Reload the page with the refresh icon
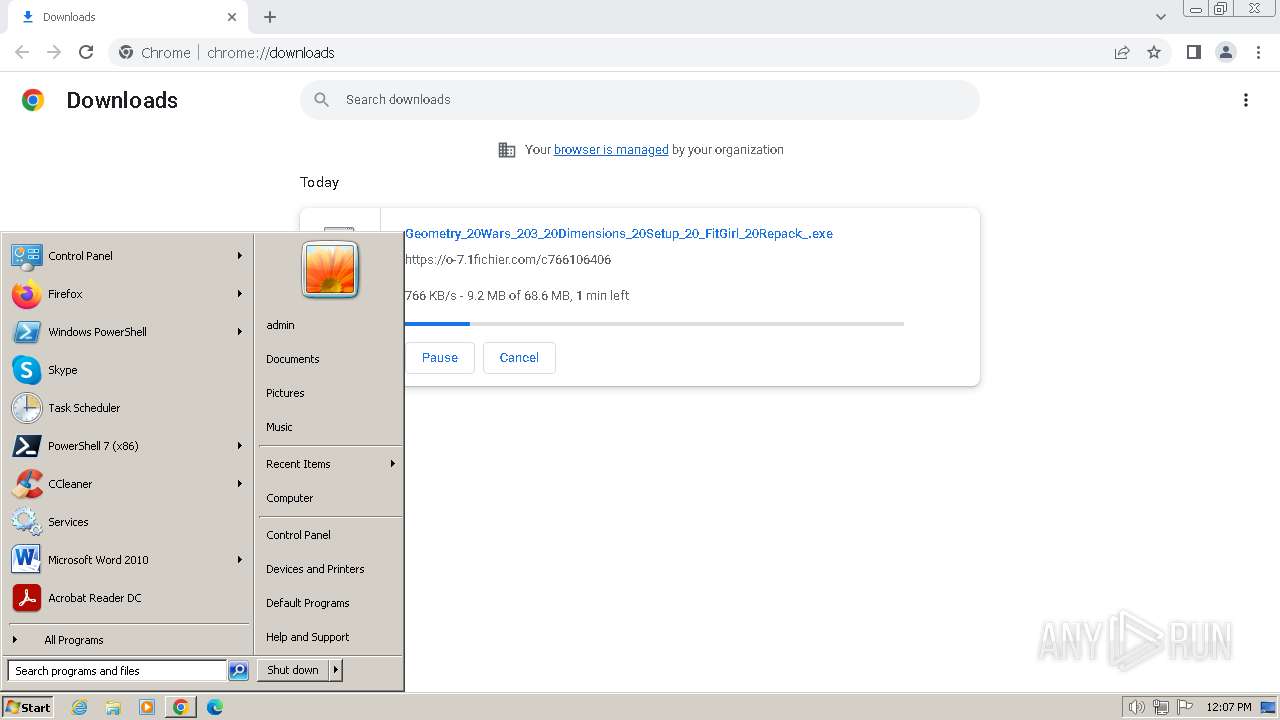The height and width of the screenshot is (720, 1280). coord(86,52)
